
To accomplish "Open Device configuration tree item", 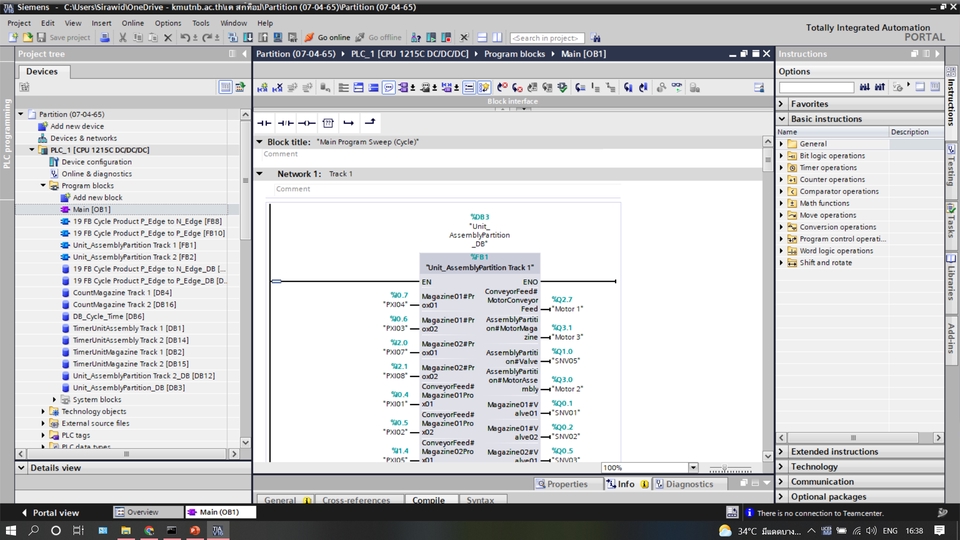I will click(96, 162).
